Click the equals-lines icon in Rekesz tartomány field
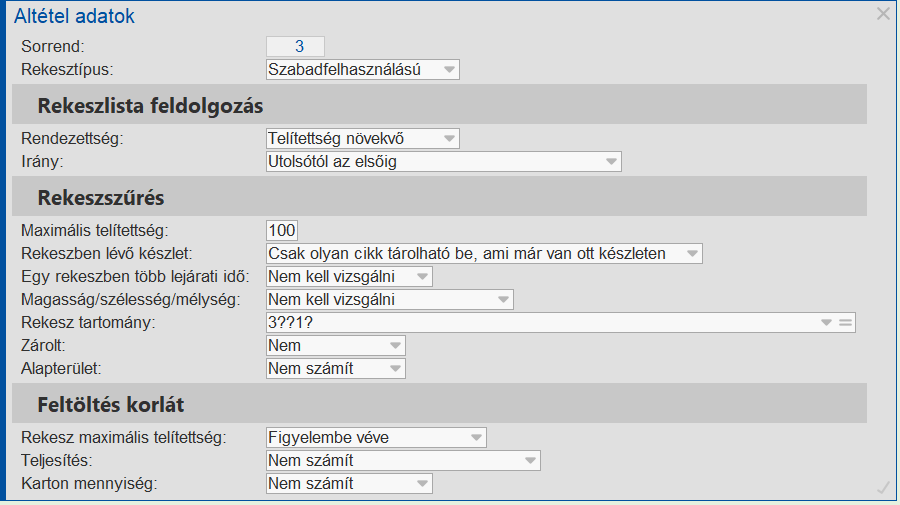The width and height of the screenshot is (900, 505). click(x=845, y=323)
